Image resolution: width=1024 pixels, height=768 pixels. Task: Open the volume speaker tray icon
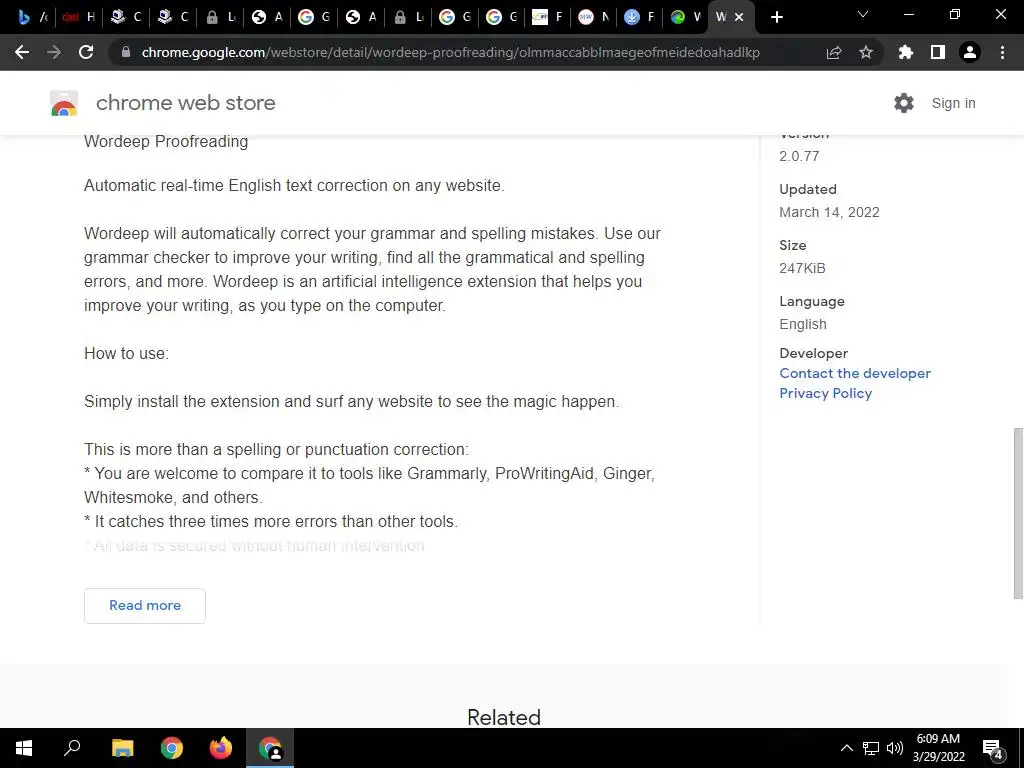pyautogui.click(x=895, y=748)
